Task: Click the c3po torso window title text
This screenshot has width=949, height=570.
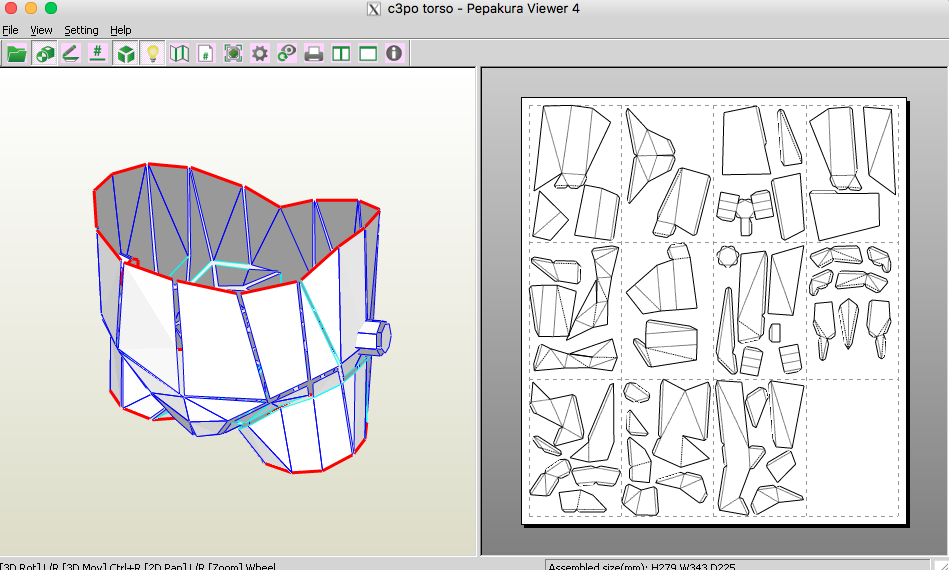Action: click(484, 8)
